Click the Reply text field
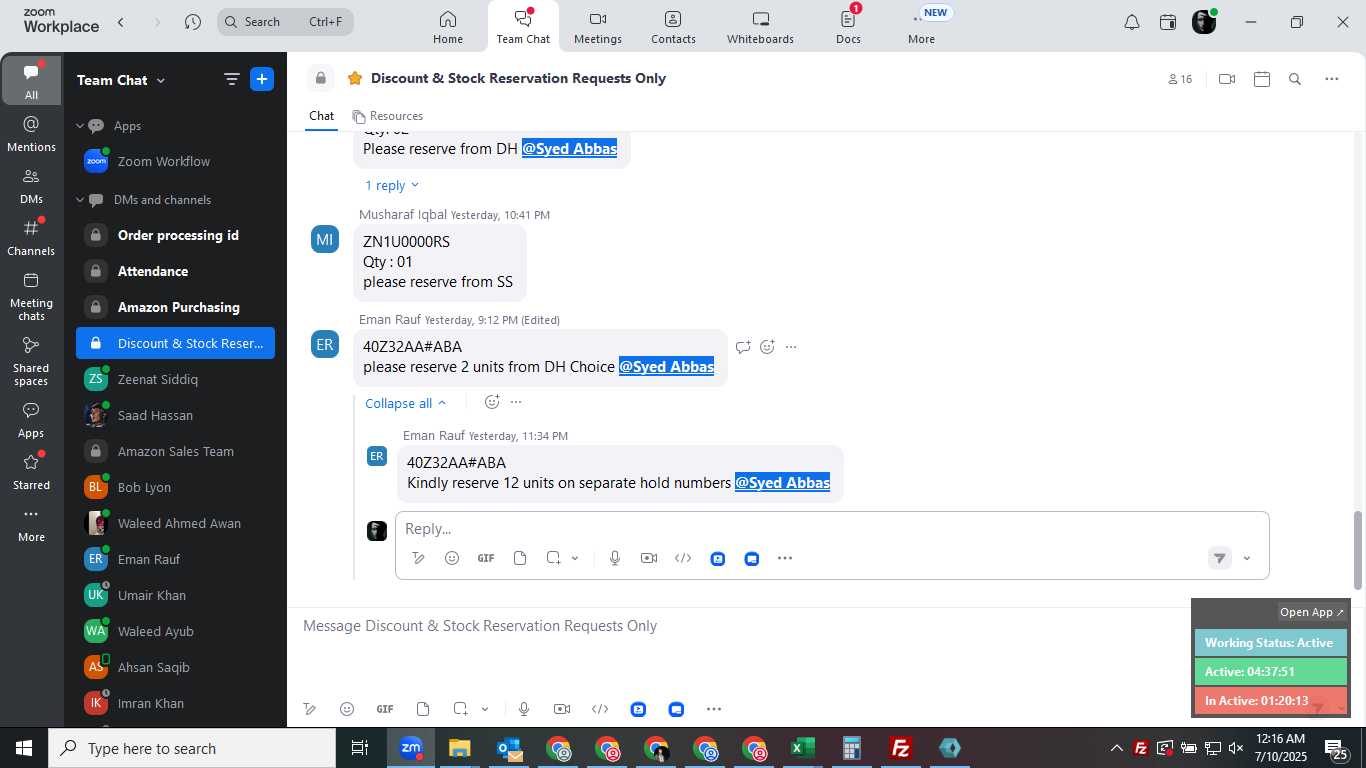The width and height of the screenshot is (1366, 768). 832,528
